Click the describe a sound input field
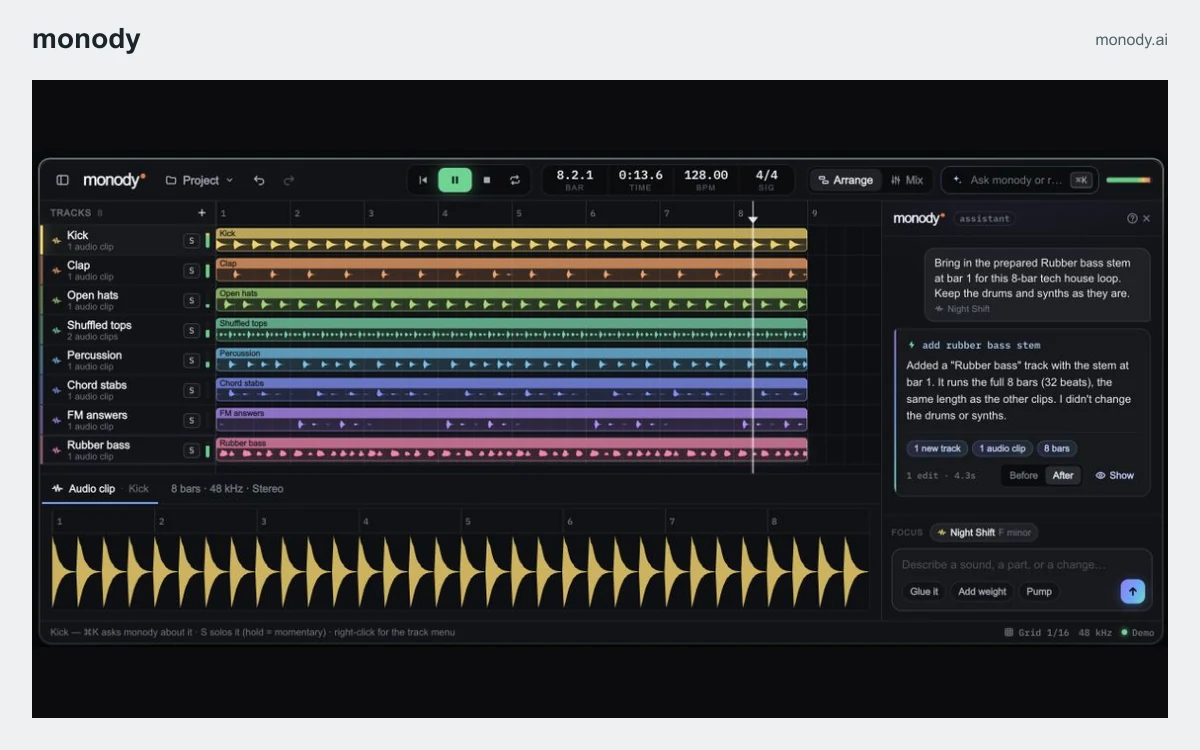This screenshot has height=750, width=1200. pyautogui.click(x=1022, y=565)
